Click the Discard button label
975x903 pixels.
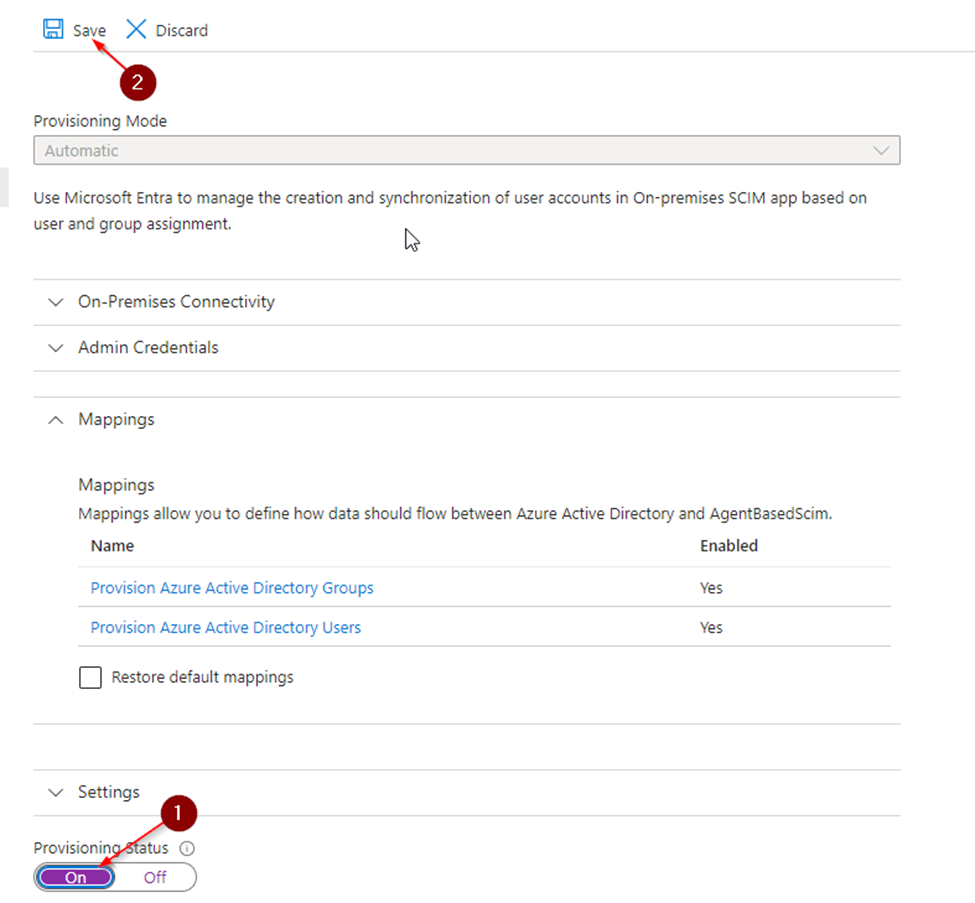pyautogui.click(x=182, y=30)
